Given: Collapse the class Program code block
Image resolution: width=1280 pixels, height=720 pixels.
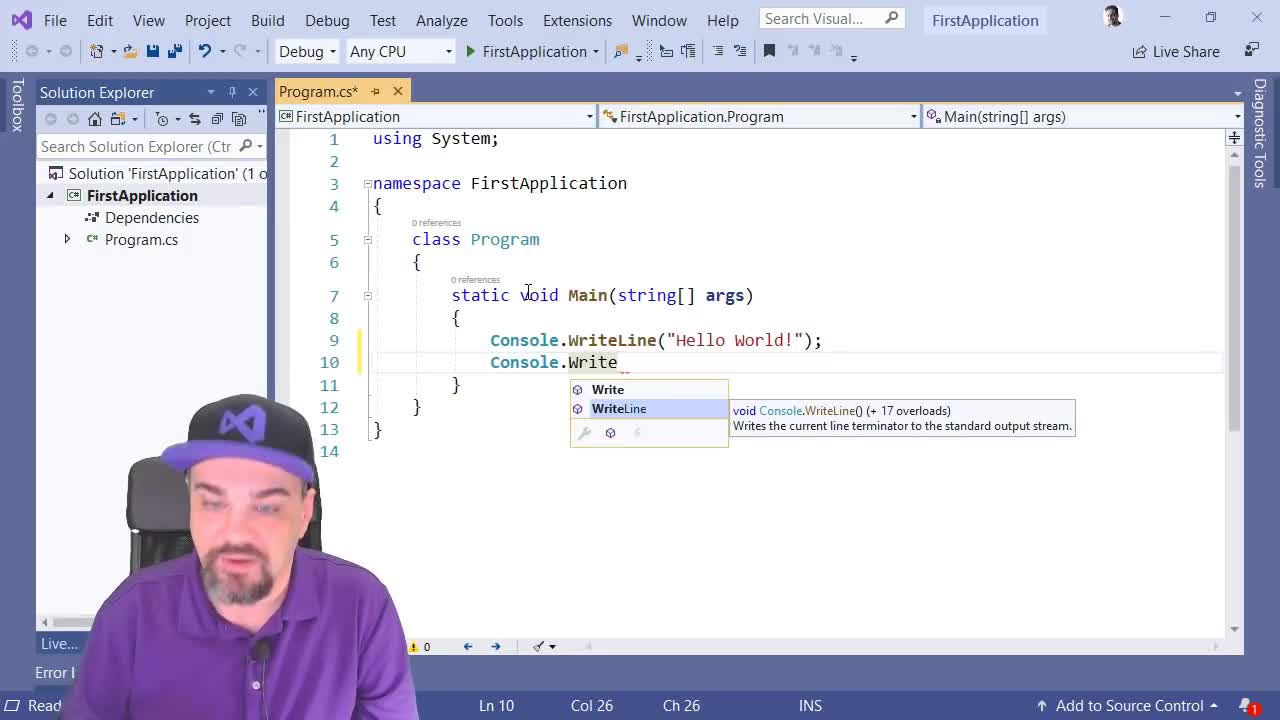Looking at the screenshot, I should [x=367, y=240].
